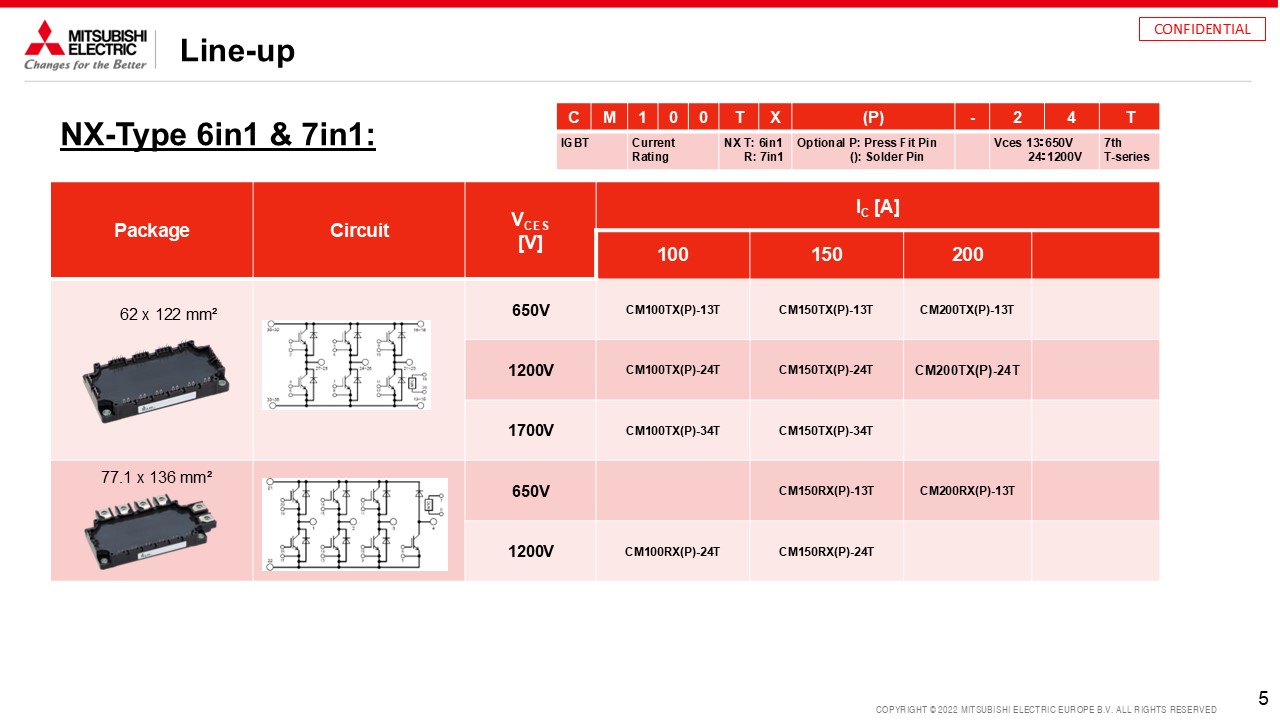The width and height of the screenshot is (1280, 720).
Task: Click the copyright notice footer text
Action: click(x=1046, y=709)
